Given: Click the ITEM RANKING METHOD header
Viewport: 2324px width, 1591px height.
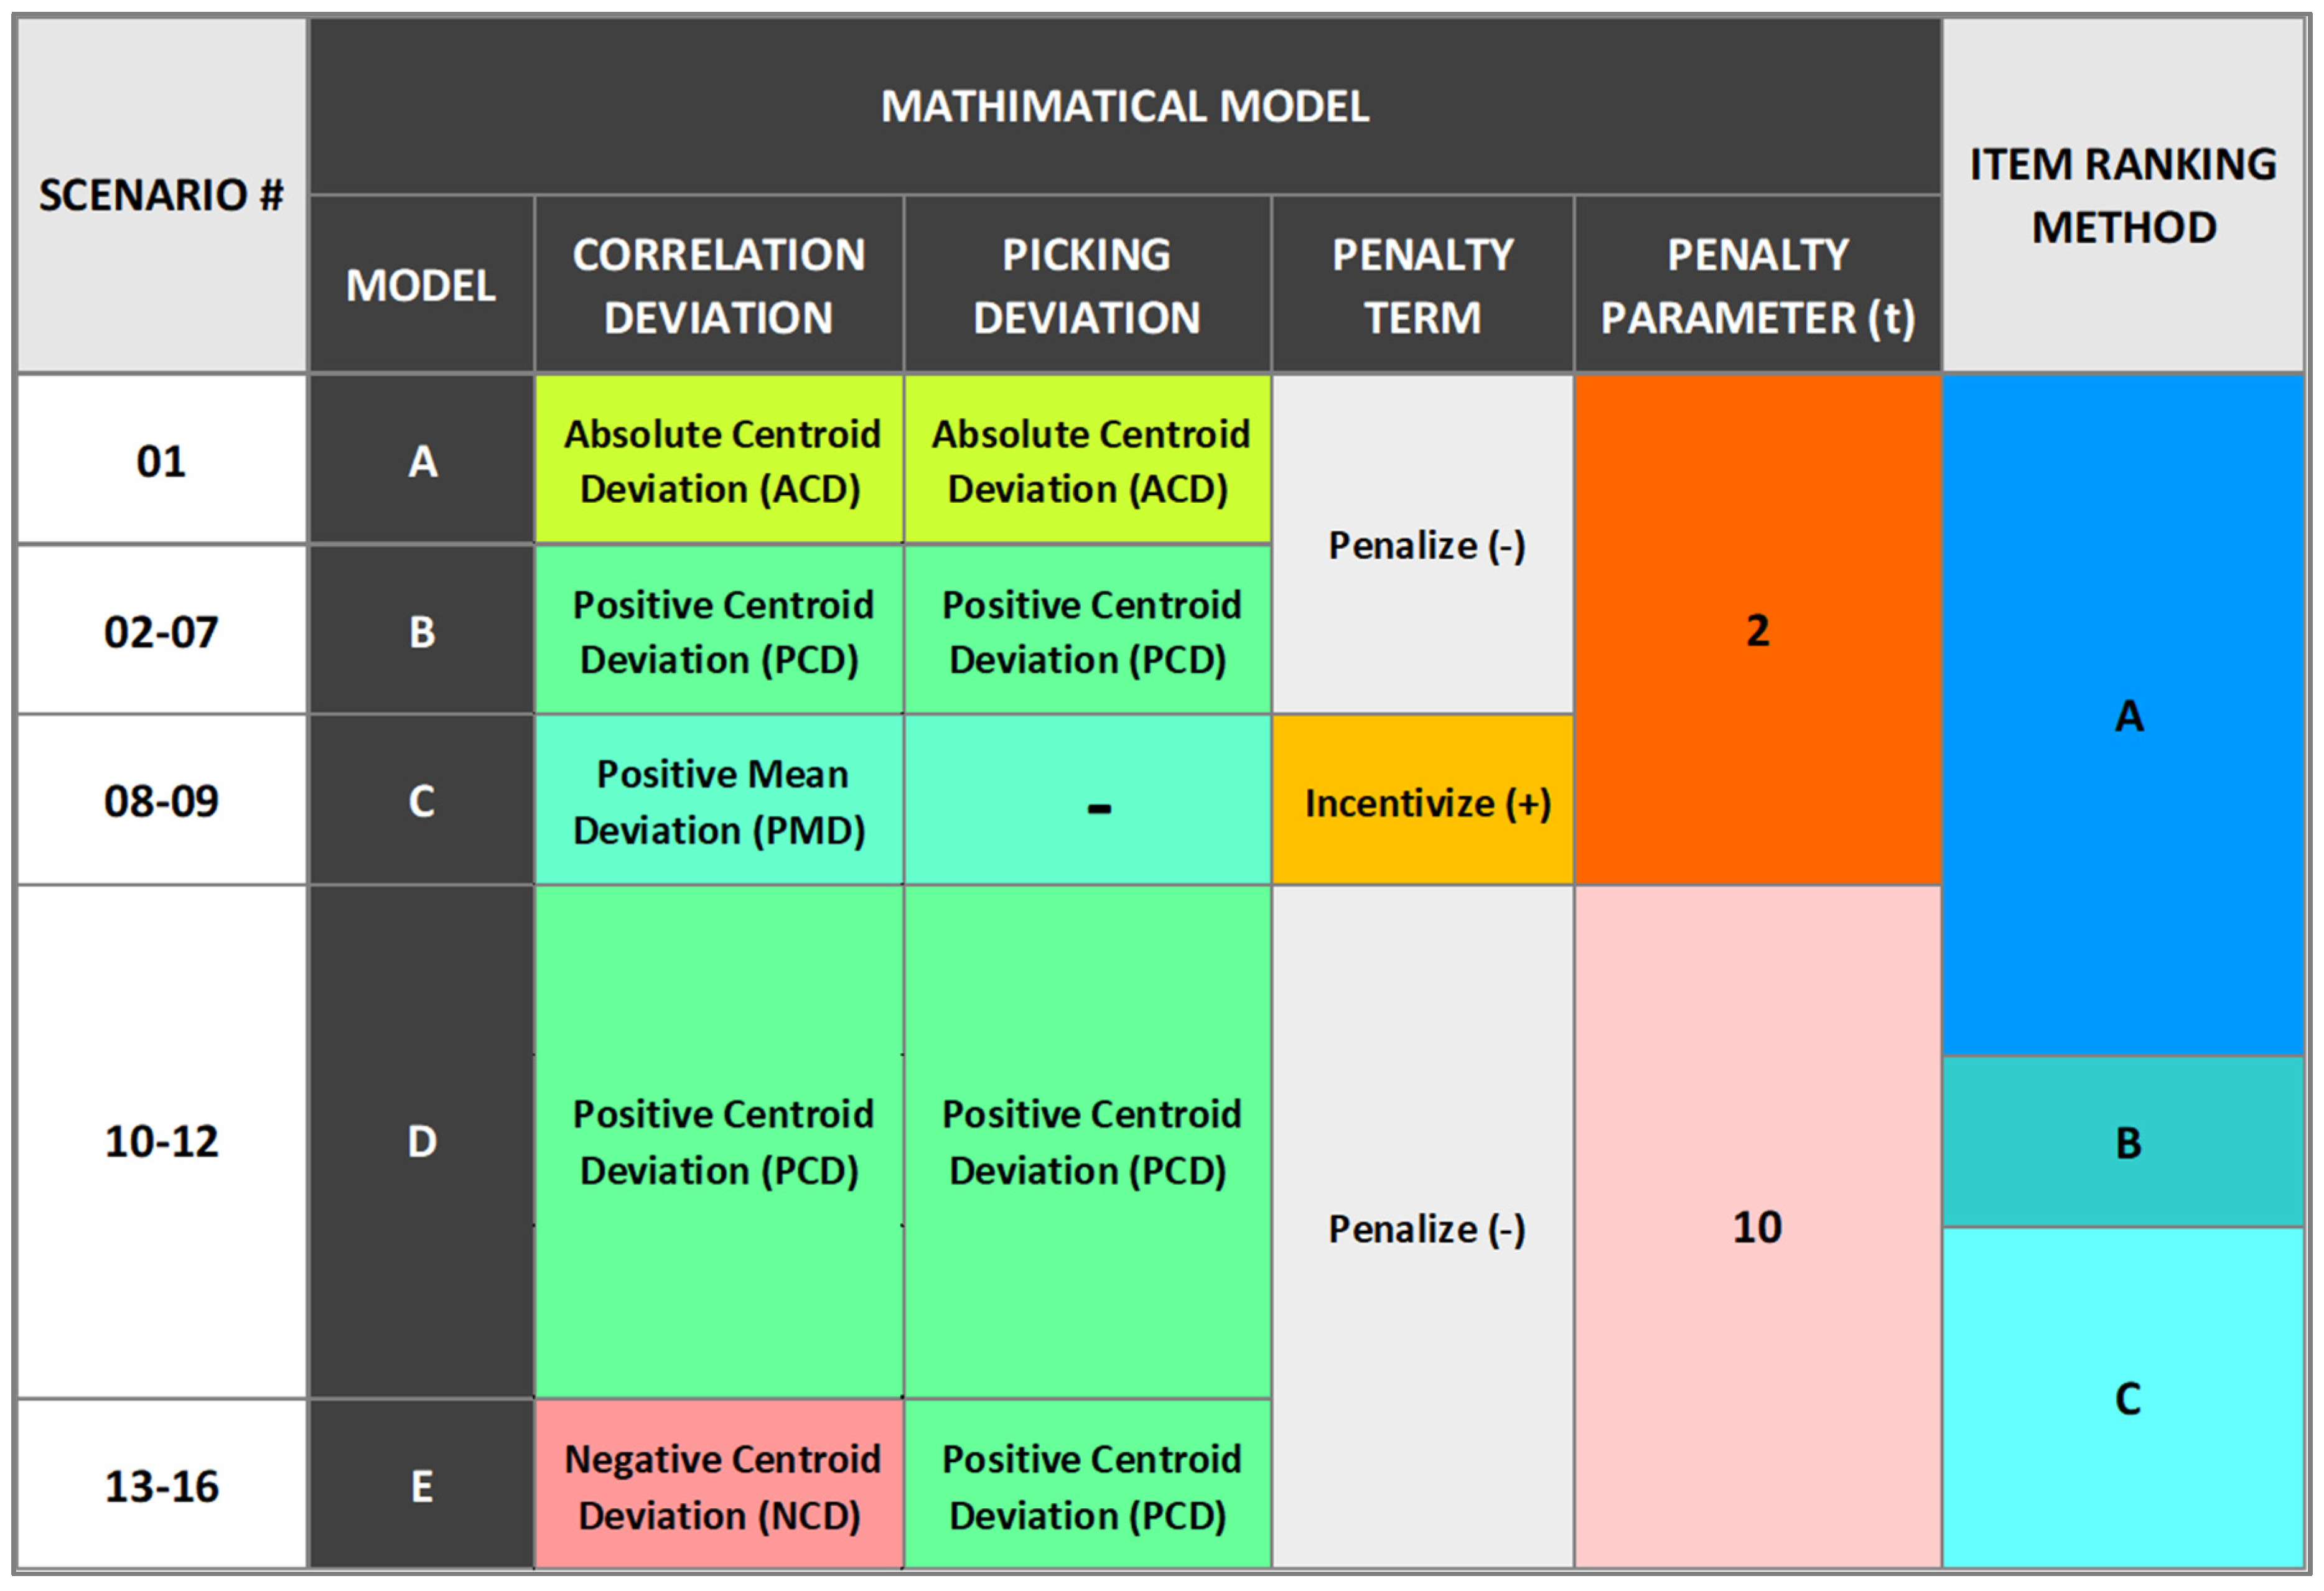Looking at the screenshot, I should coord(2123,196).
